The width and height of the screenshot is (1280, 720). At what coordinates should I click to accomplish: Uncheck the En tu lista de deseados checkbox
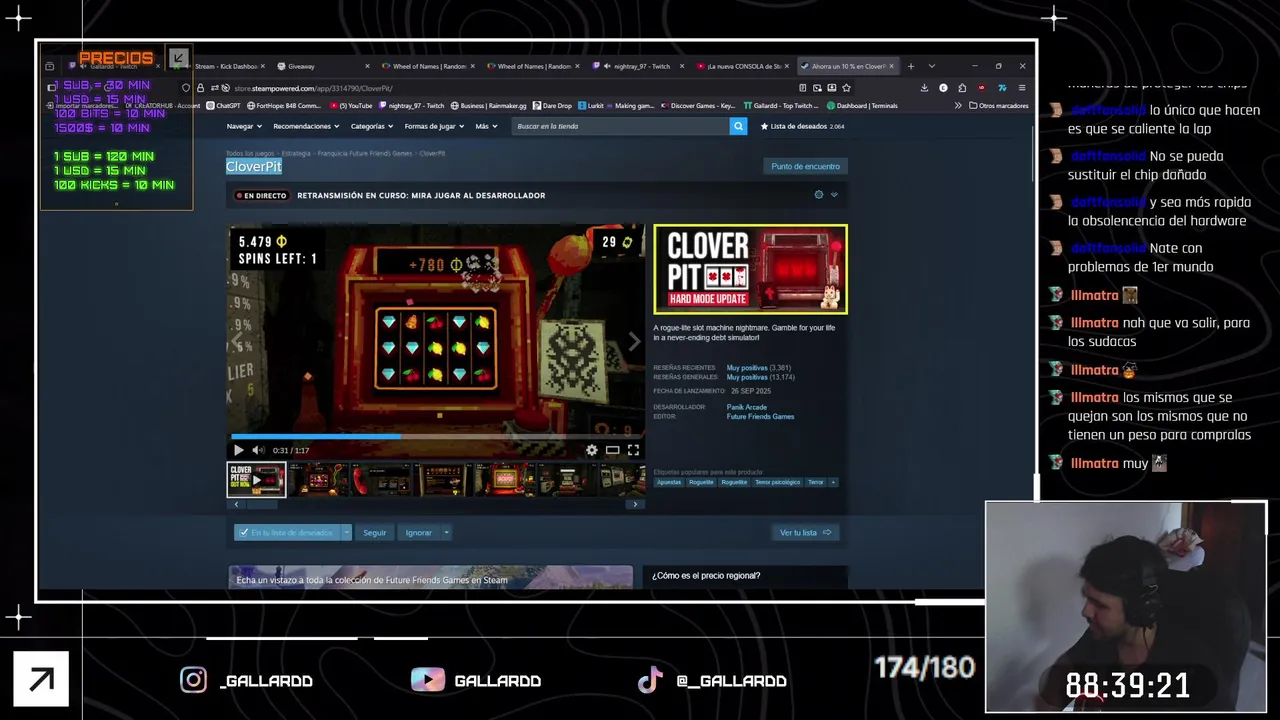pyautogui.click(x=242, y=532)
